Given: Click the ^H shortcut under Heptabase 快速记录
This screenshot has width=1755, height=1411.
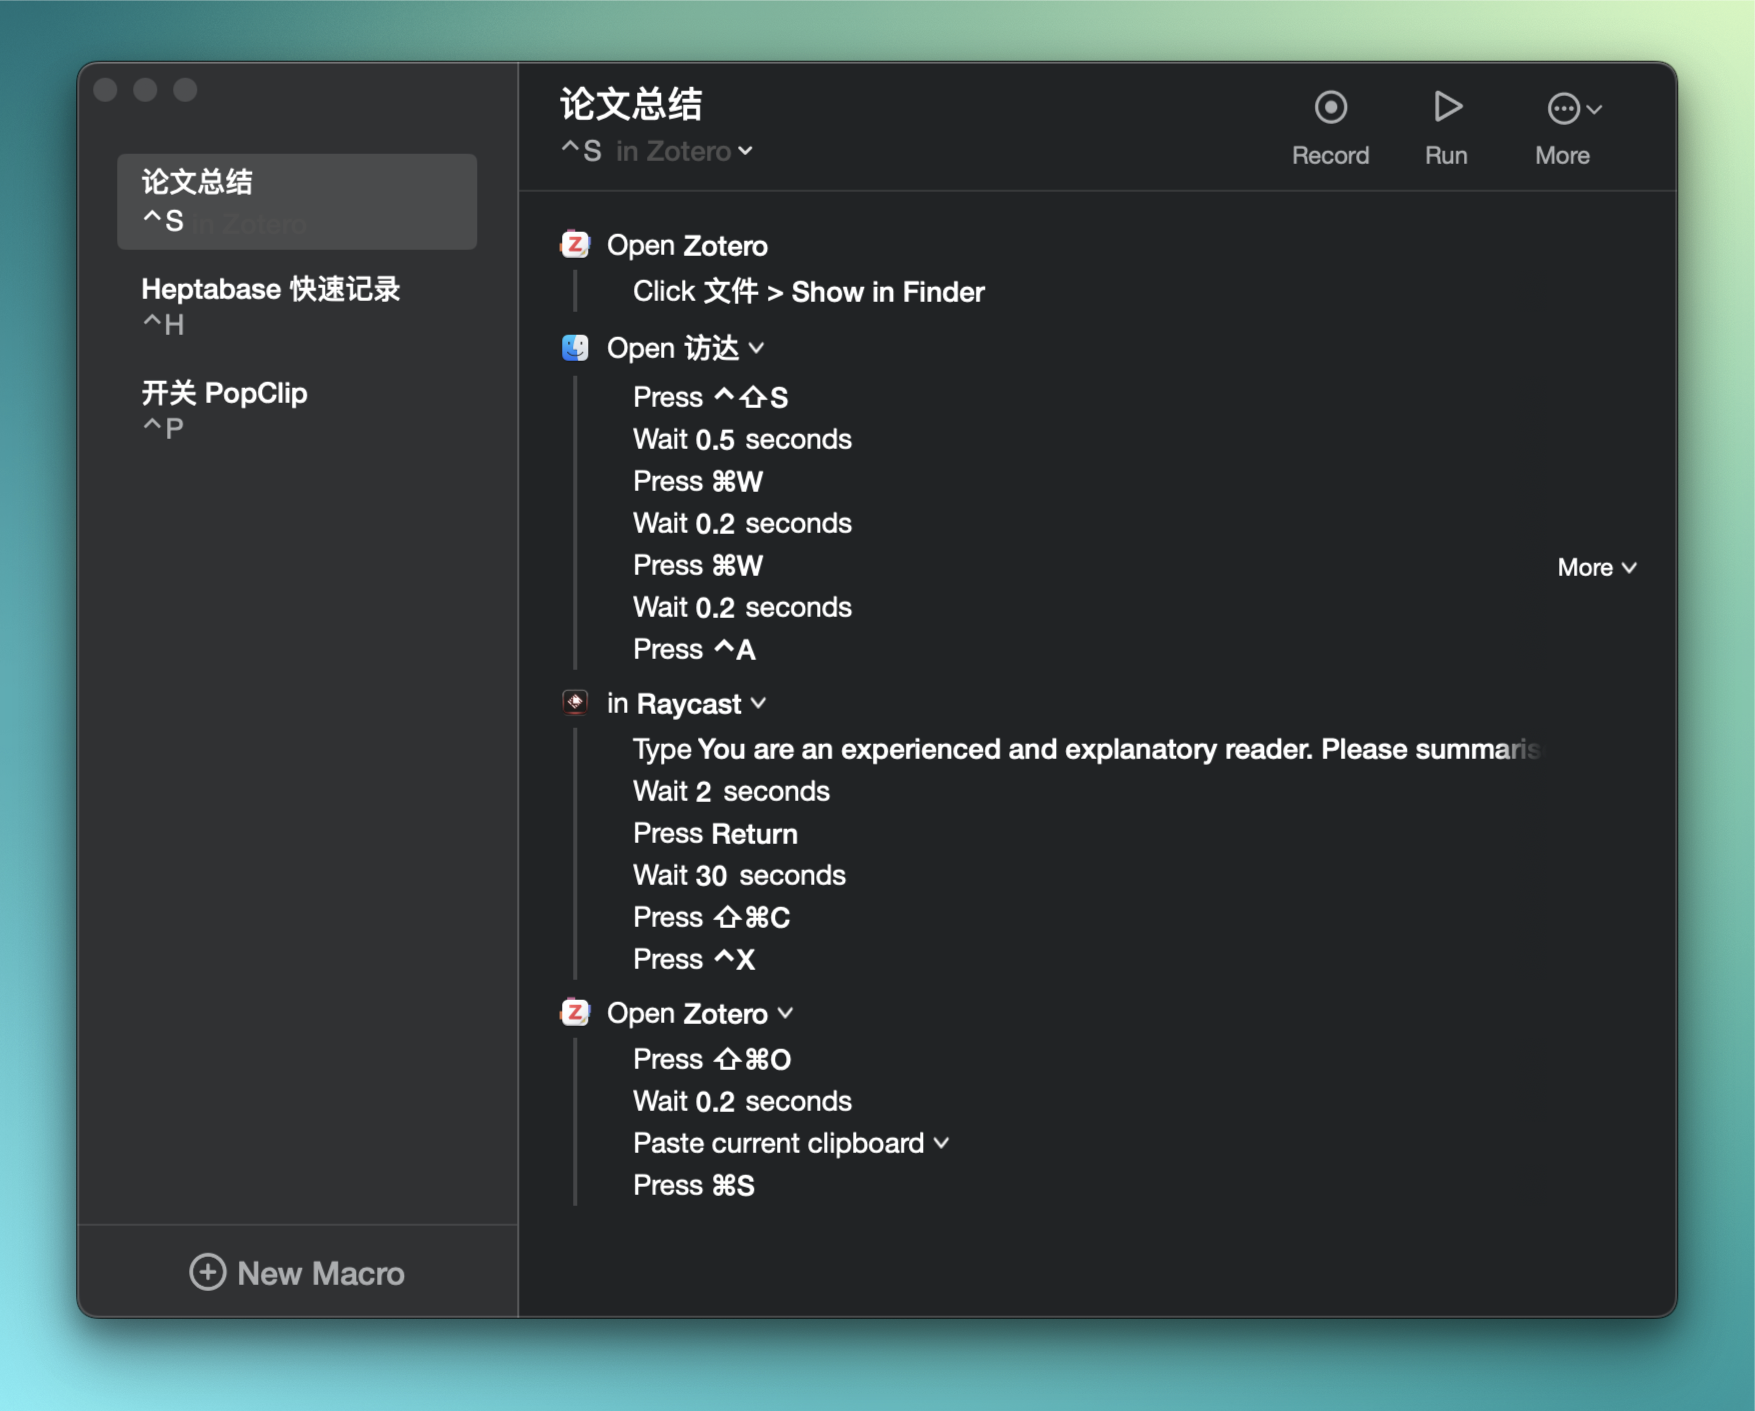Looking at the screenshot, I should pos(163,324).
